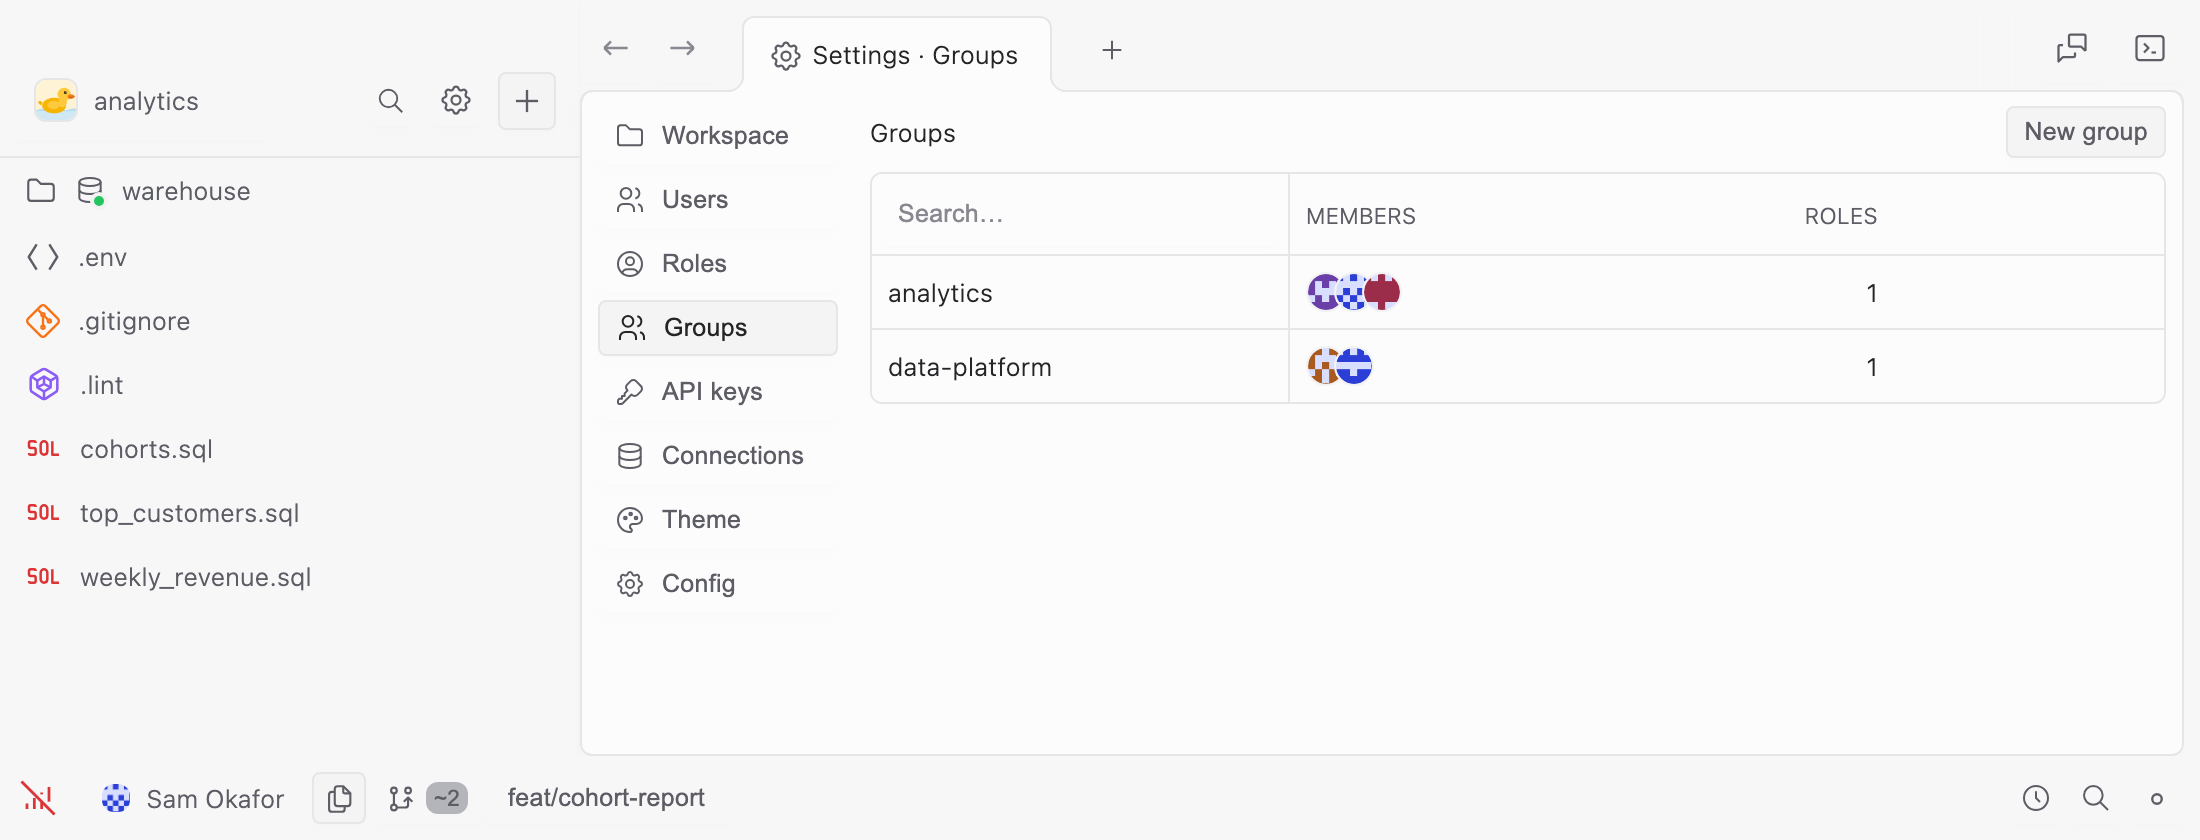Select the Settings · Groups tab
This screenshot has width=2200, height=840.
tap(897, 55)
